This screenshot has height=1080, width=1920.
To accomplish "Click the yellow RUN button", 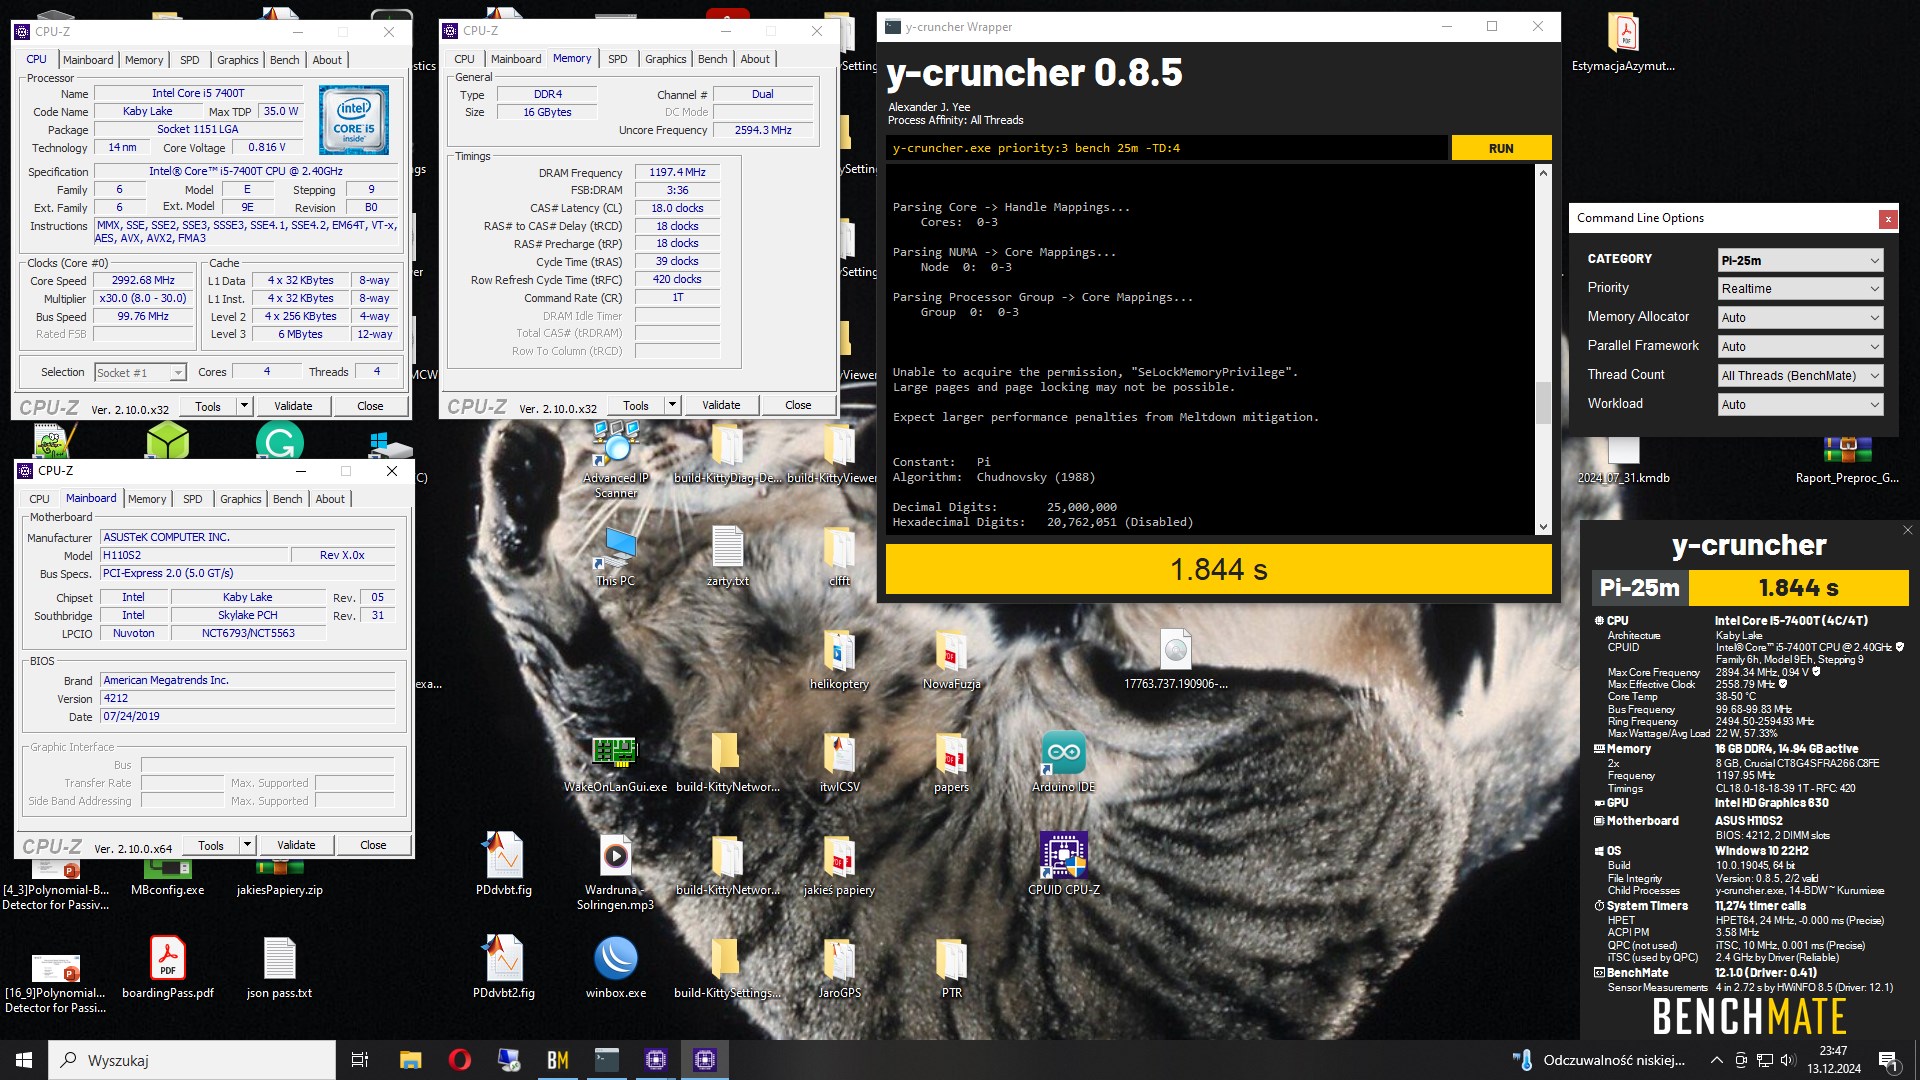I will [1501, 148].
